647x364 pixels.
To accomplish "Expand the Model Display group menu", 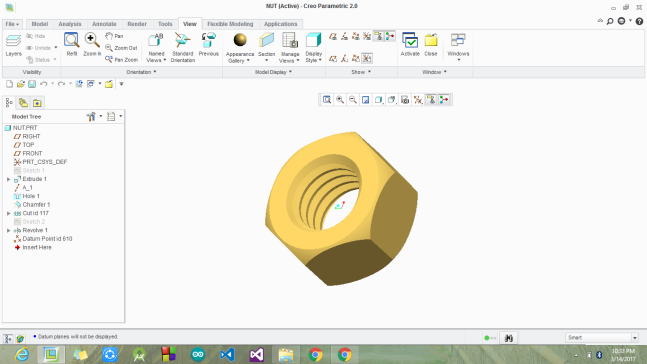I will coord(273,72).
